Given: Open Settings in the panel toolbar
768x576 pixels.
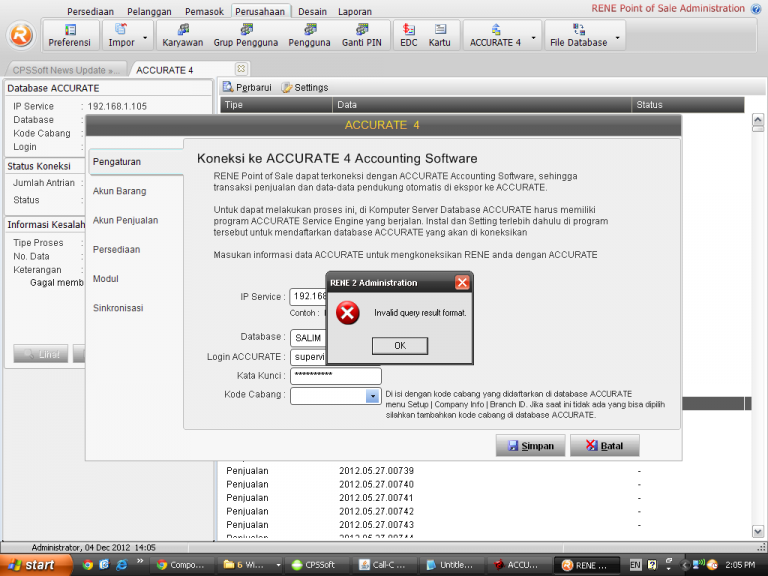Looking at the screenshot, I should (305, 87).
